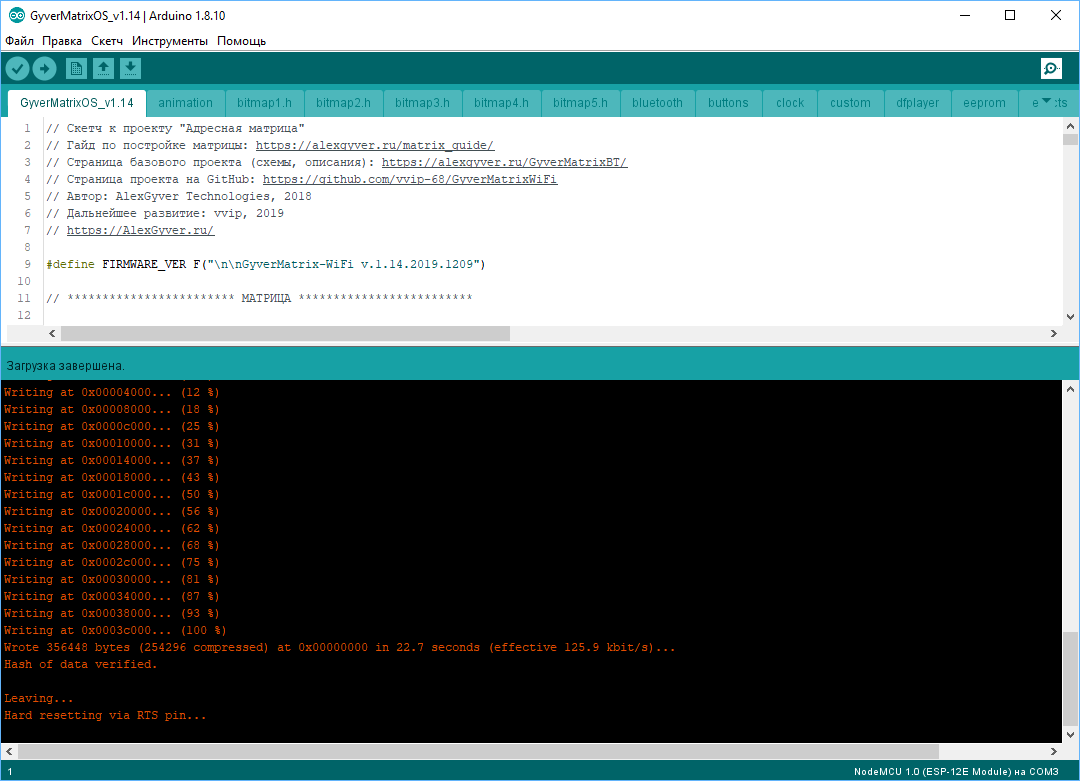
Task: Click the console horizontal scrollbar thumb
Action: click(478, 751)
